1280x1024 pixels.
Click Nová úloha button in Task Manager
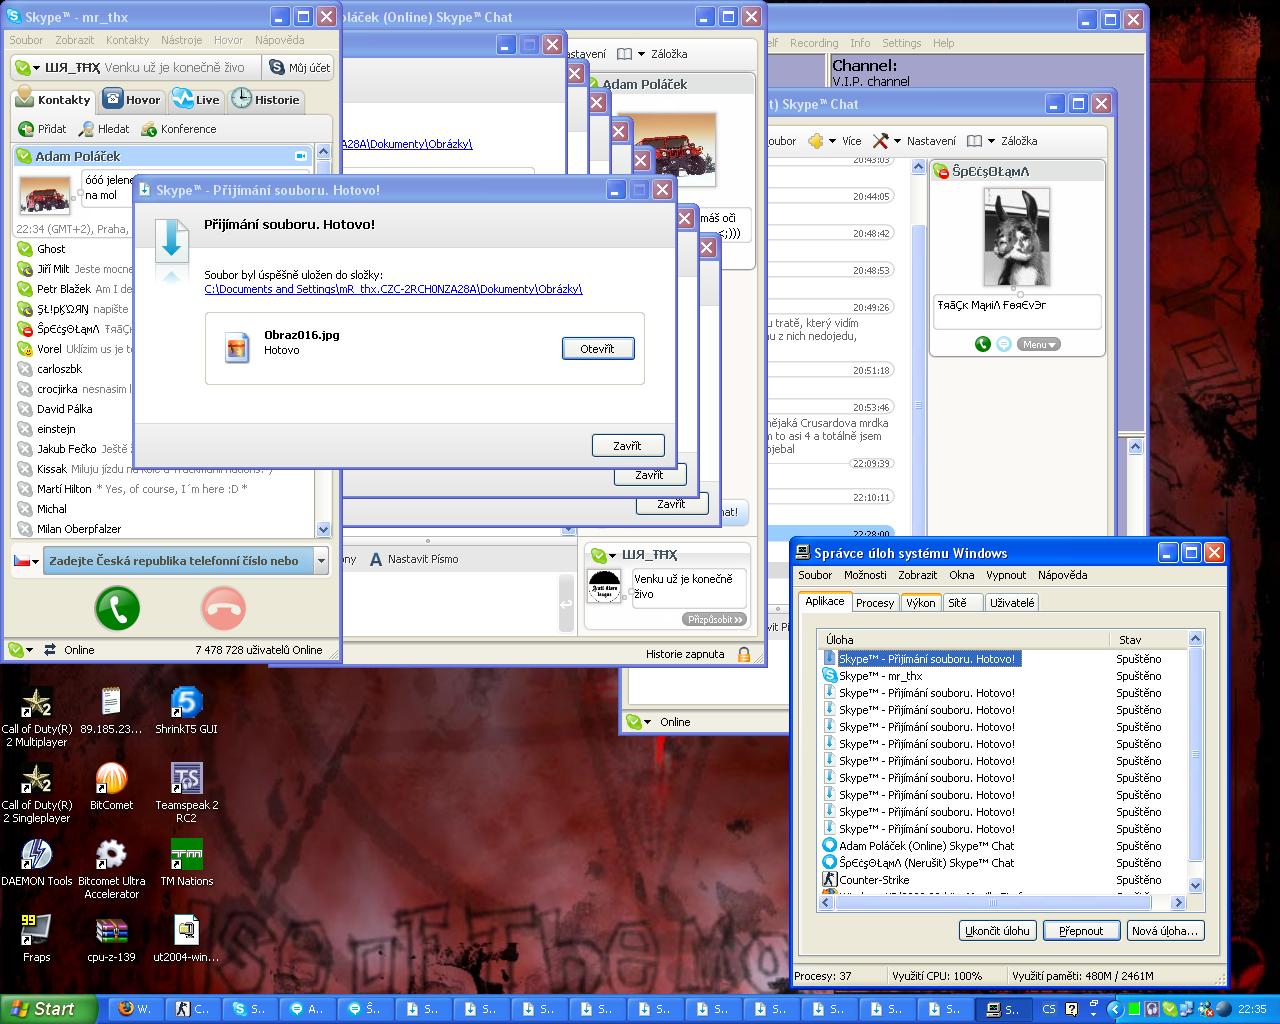click(1164, 930)
